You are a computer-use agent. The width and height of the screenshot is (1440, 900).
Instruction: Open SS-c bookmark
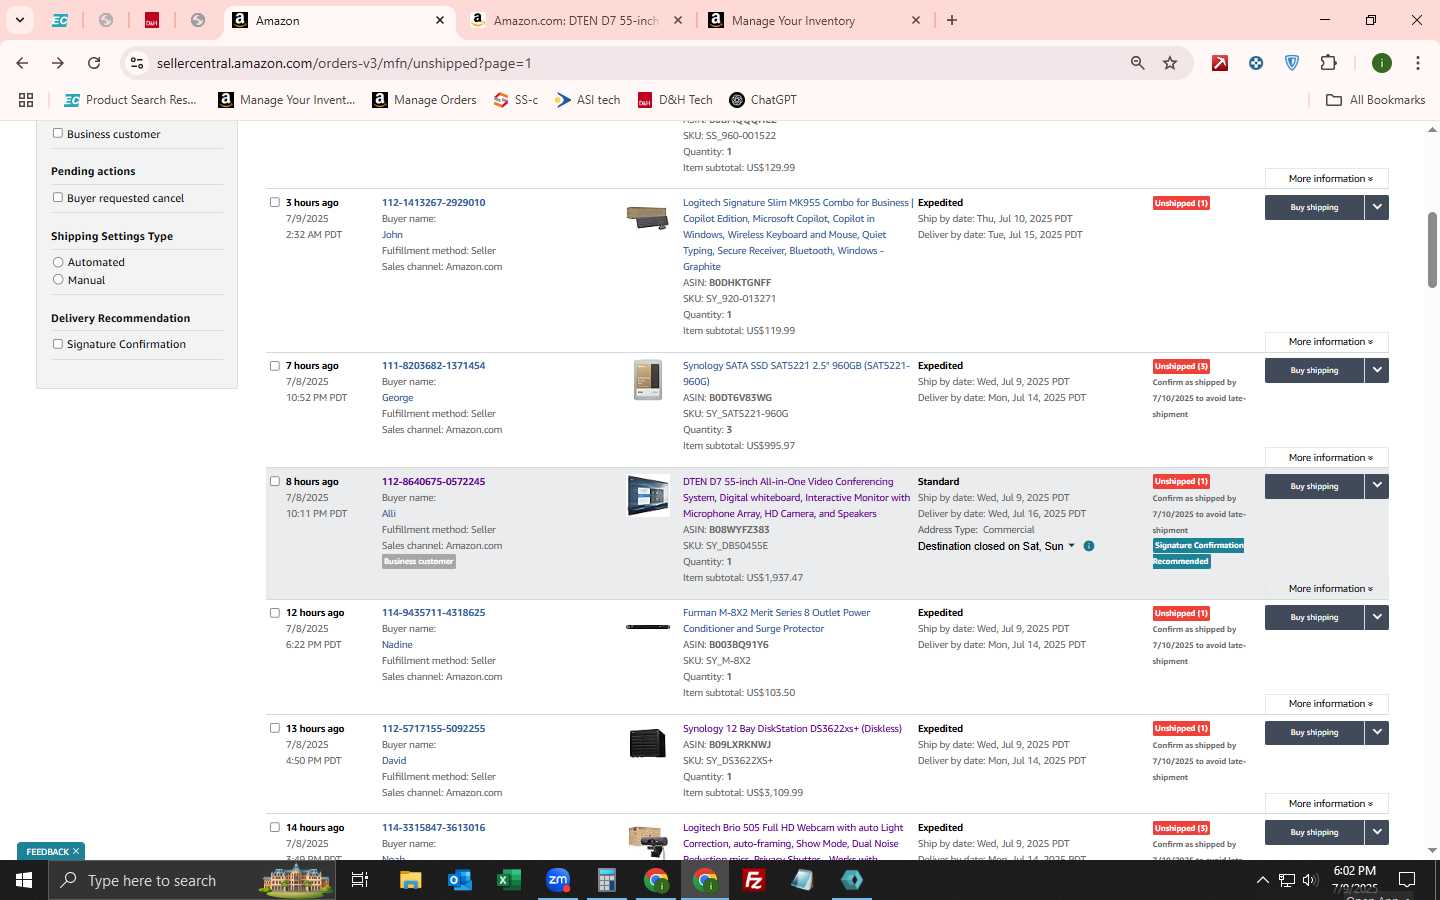click(x=516, y=100)
